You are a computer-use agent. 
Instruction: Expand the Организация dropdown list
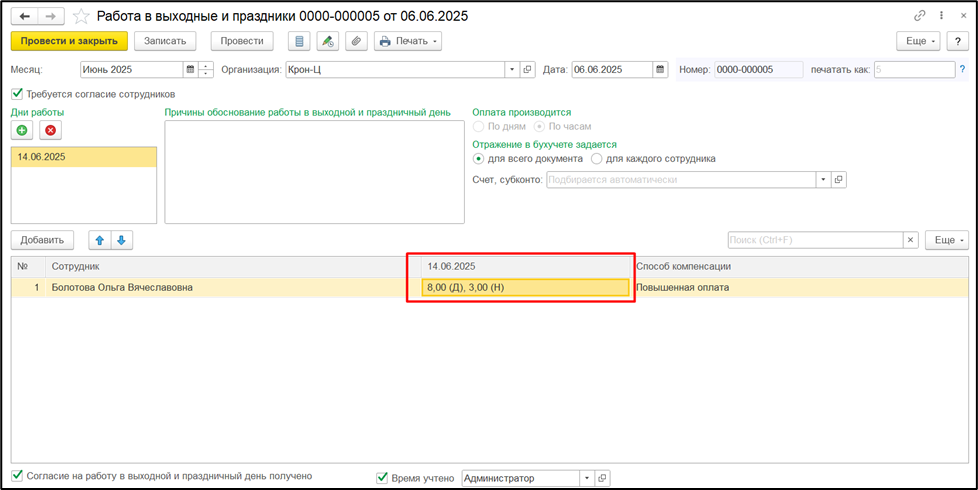click(x=513, y=70)
